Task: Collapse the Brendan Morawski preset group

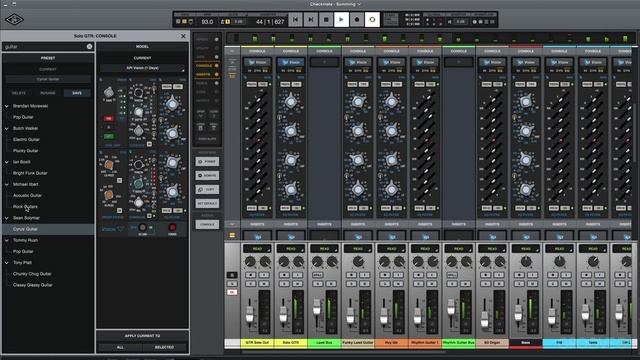Action: tap(7, 106)
